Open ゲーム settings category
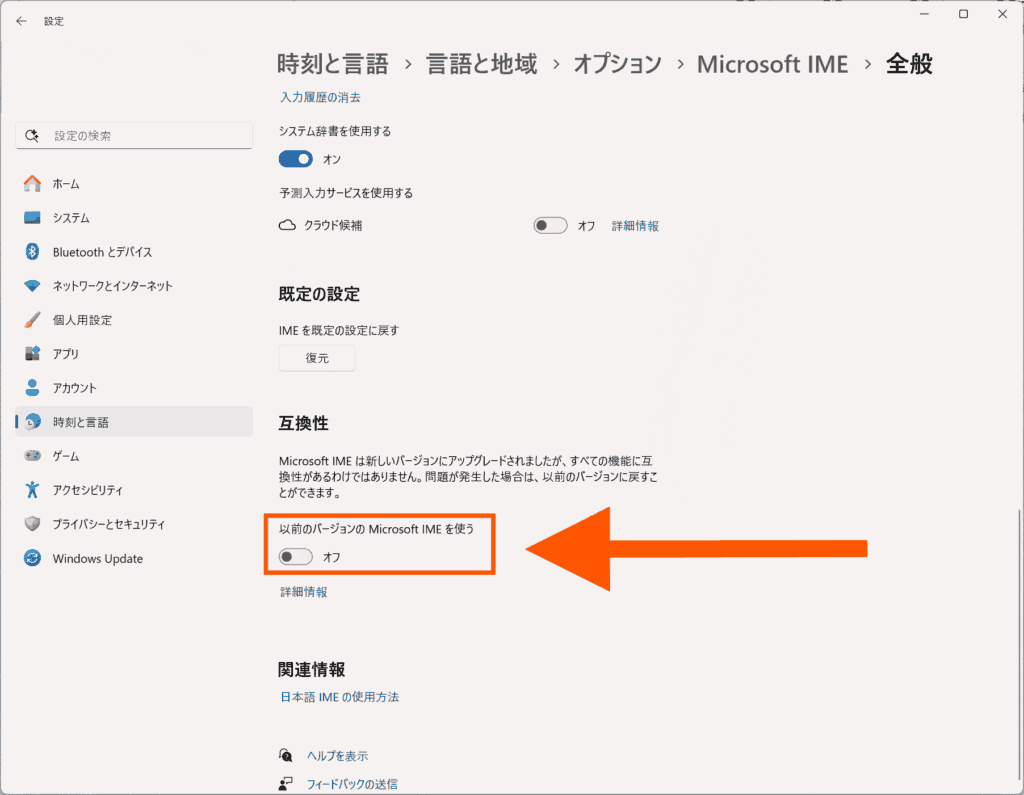Viewport: 1024px width, 795px height. (x=134, y=455)
